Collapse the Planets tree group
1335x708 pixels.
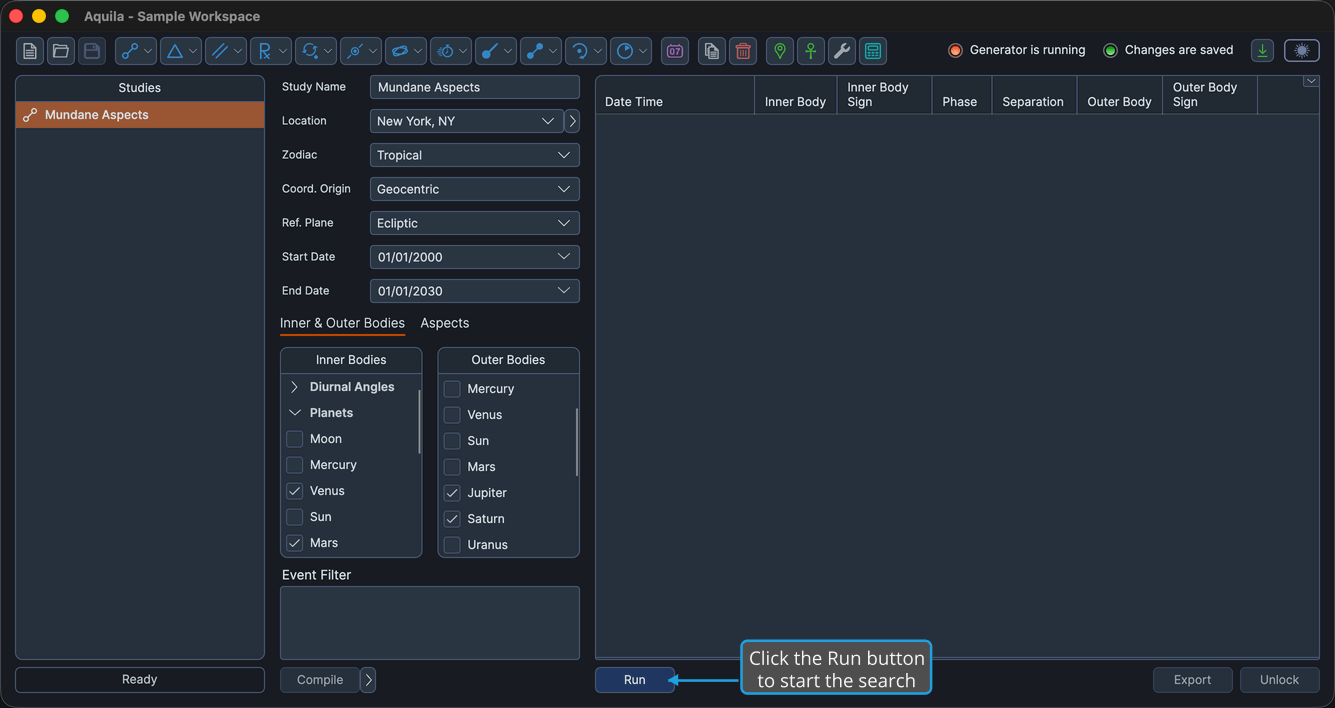(x=294, y=413)
